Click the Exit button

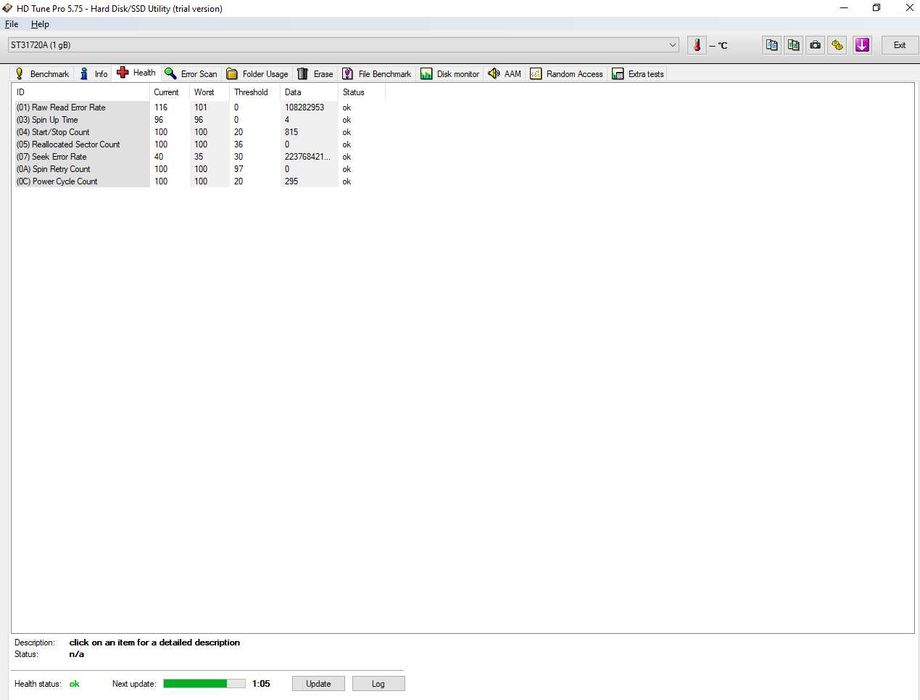pos(899,45)
